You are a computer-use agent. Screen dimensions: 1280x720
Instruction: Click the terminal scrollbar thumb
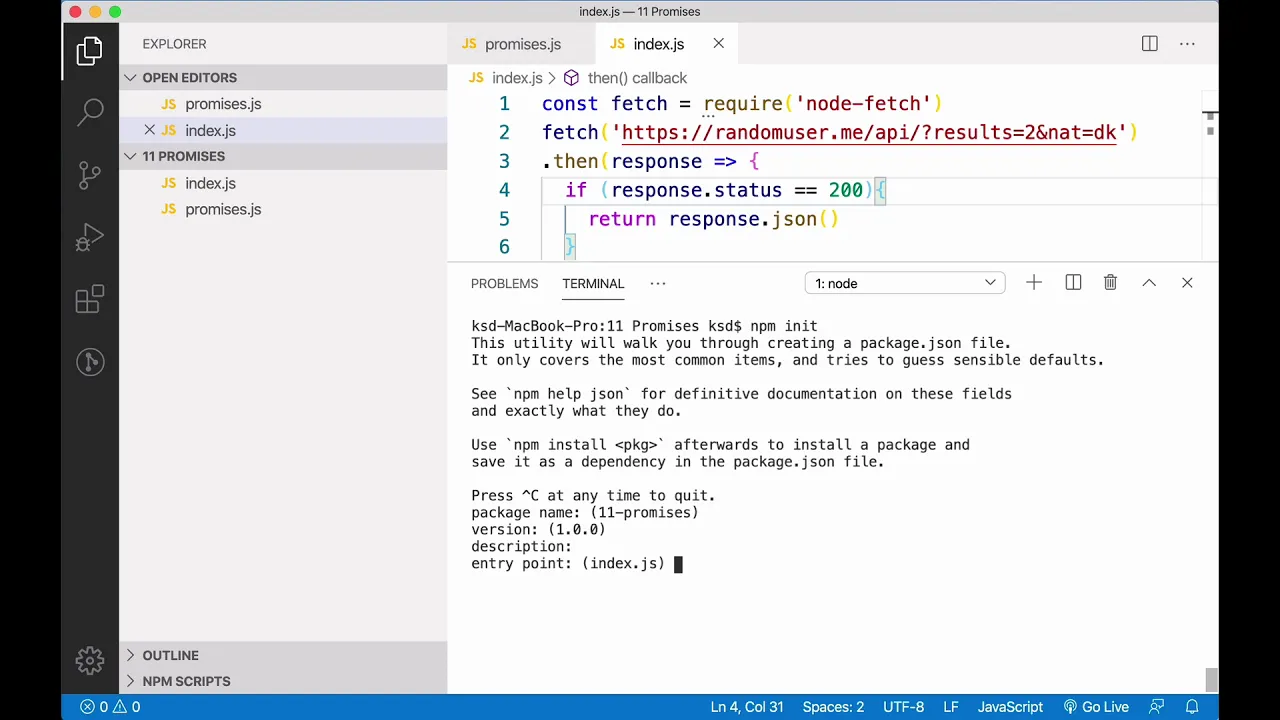1211,679
